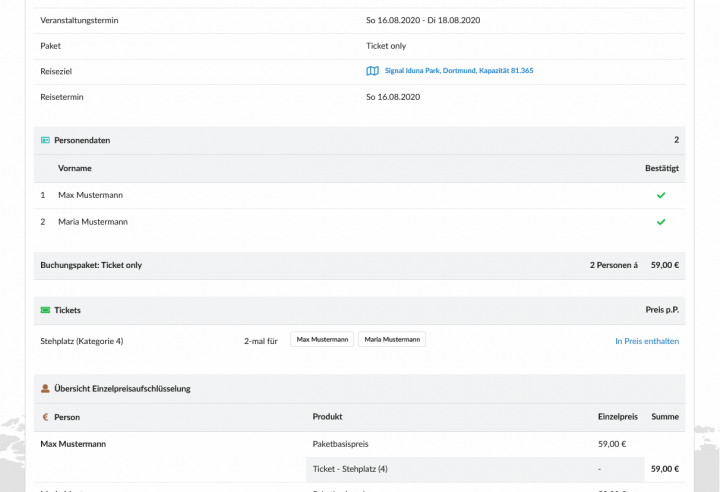Image resolution: width=720 pixels, height=492 pixels.
Task: Click the person icon beside Übersicht Einzelpreisaufschlüsselung
Action: (45, 388)
